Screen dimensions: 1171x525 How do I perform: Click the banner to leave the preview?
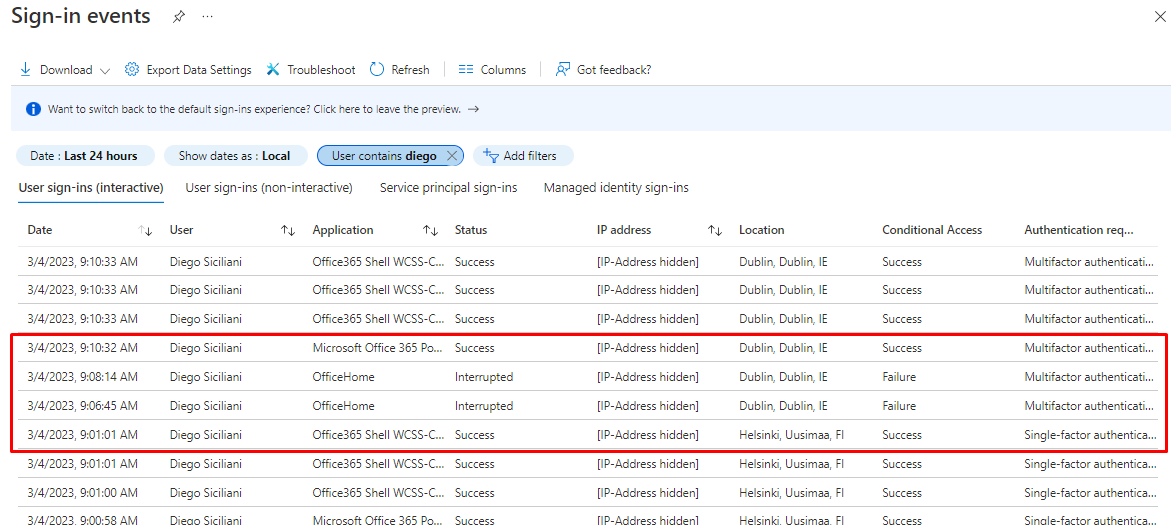(255, 109)
